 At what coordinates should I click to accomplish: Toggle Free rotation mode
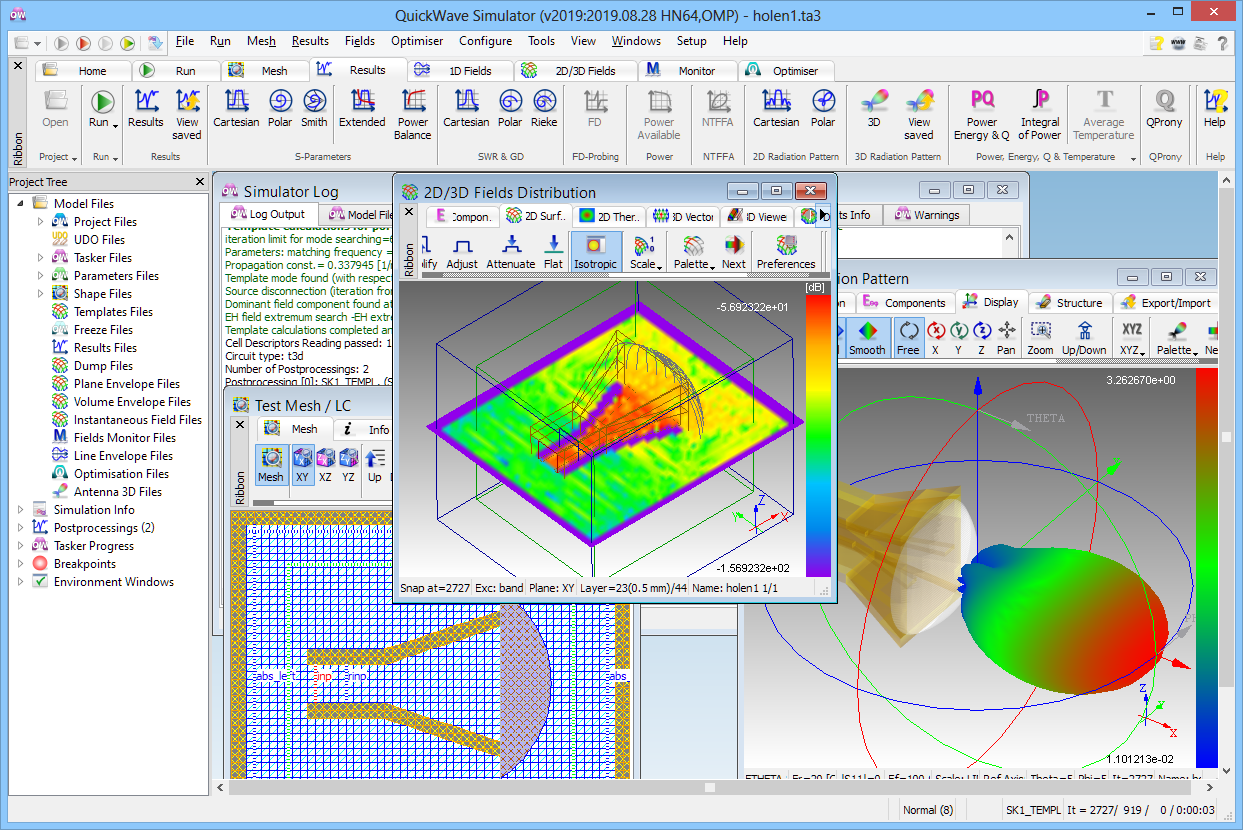pos(908,337)
